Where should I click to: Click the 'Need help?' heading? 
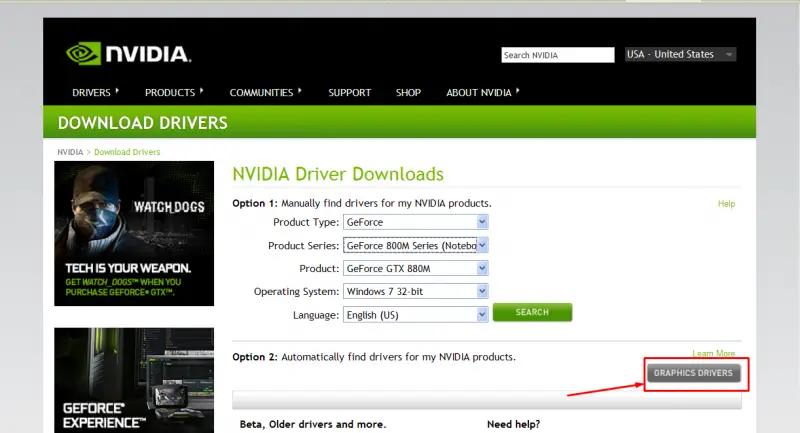pos(513,424)
